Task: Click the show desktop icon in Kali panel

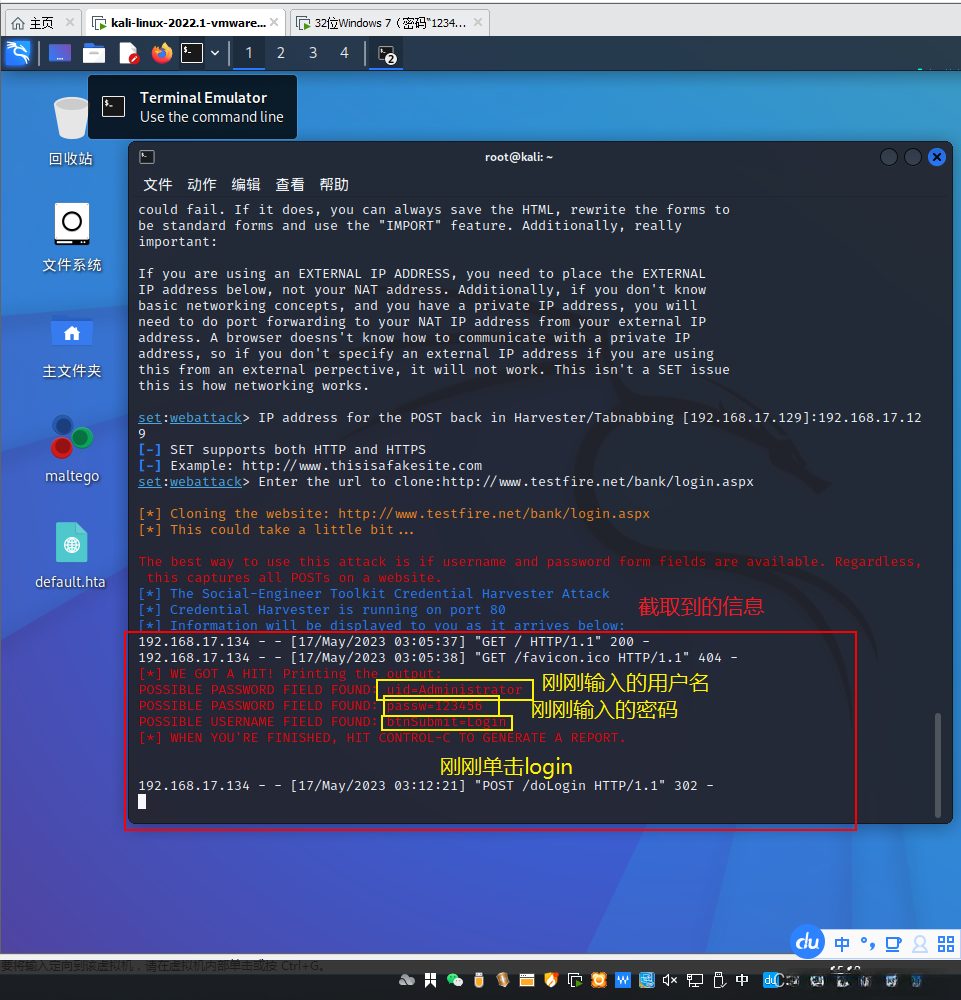Action: point(60,53)
